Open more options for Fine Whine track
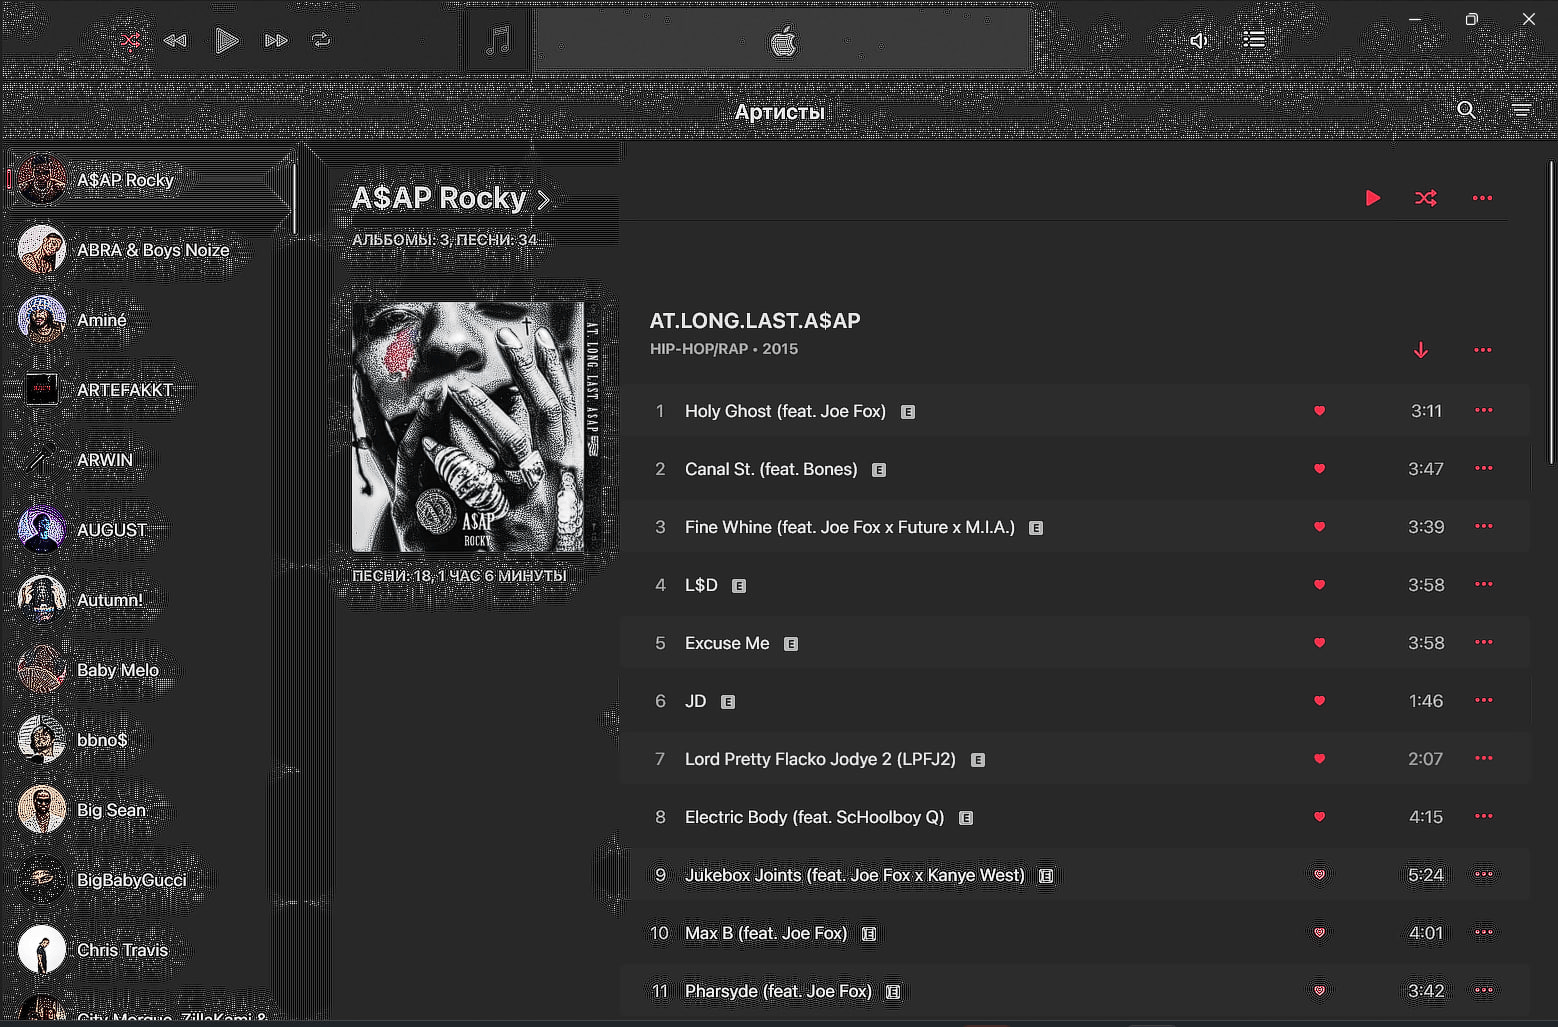 tap(1483, 526)
